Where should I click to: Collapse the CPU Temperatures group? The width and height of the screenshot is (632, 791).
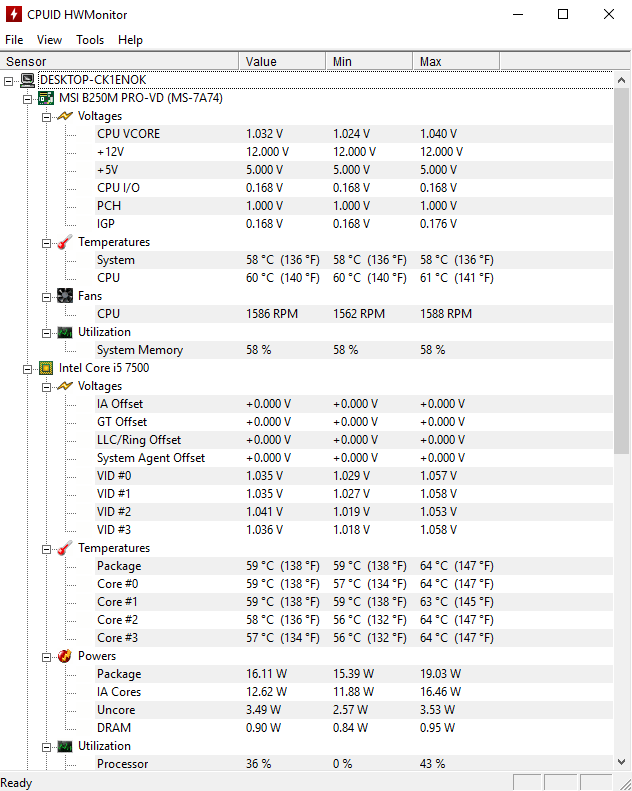[46, 549]
